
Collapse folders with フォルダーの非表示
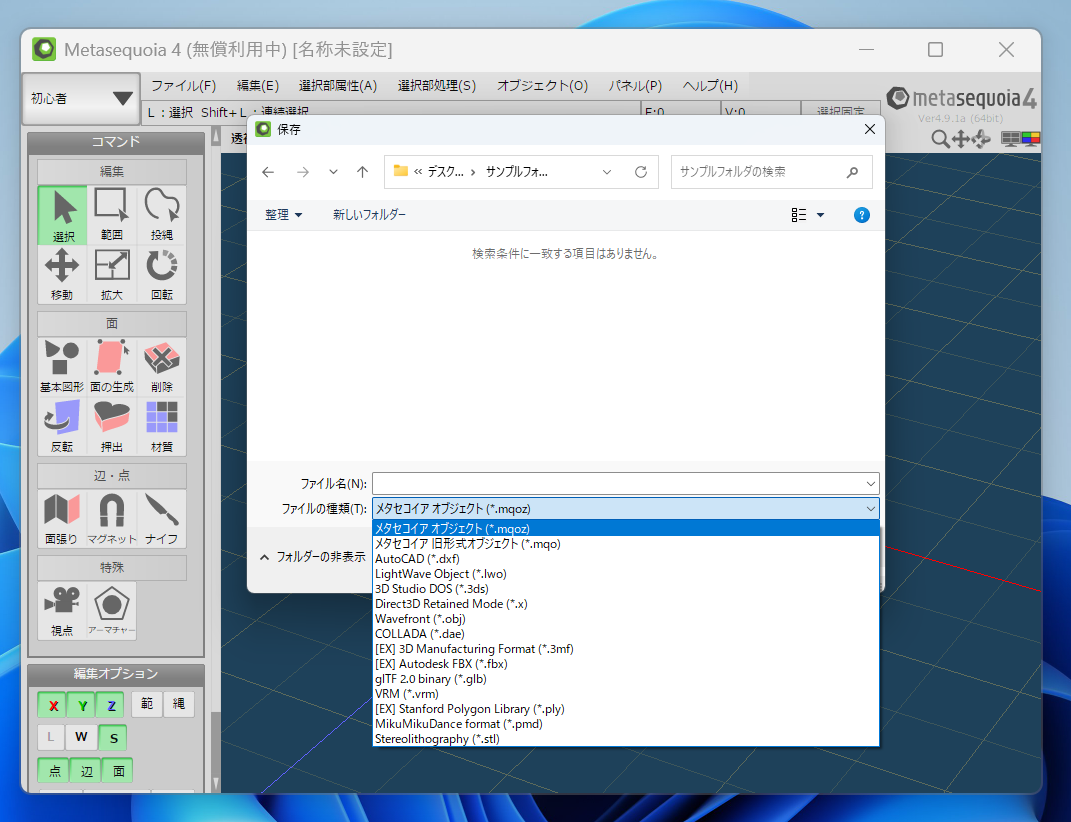pyautogui.click(x=313, y=557)
